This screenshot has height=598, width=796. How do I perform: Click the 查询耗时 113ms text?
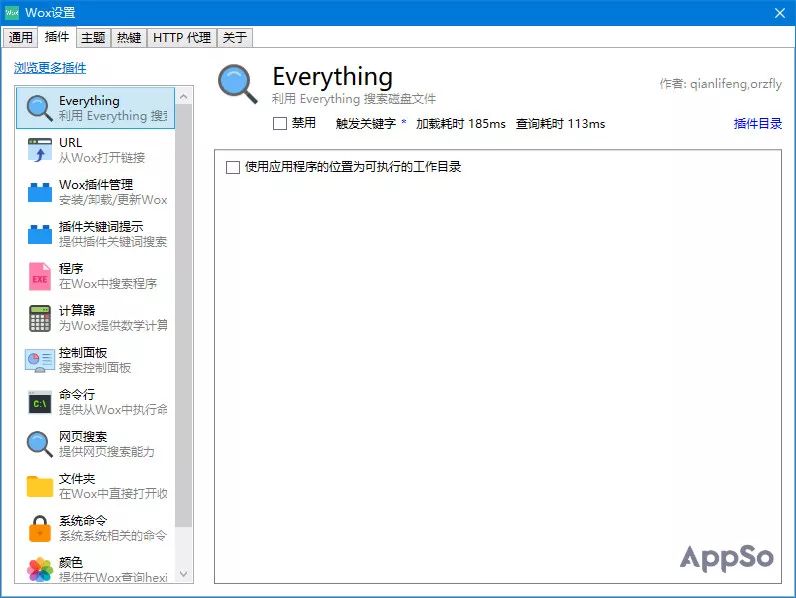(560, 123)
